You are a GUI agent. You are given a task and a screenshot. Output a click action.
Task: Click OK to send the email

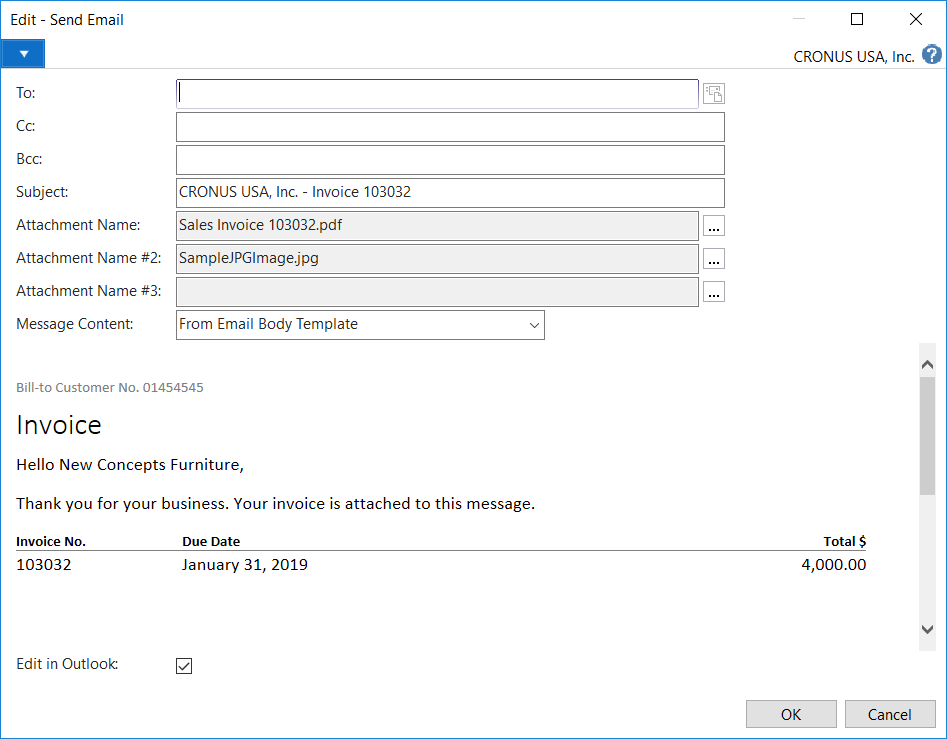(x=791, y=714)
